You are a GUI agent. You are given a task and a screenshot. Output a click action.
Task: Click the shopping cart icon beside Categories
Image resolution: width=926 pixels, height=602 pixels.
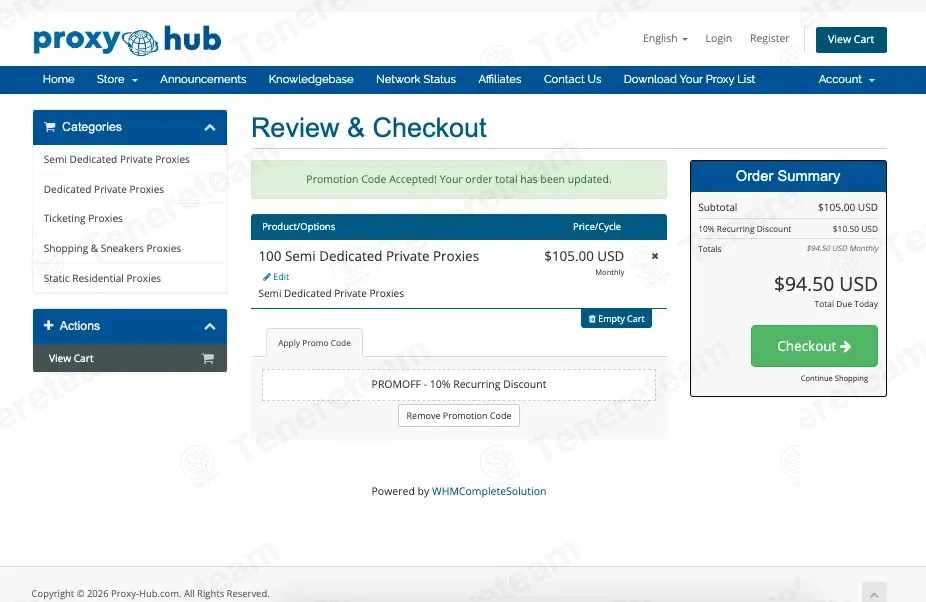tap(50, 127)
